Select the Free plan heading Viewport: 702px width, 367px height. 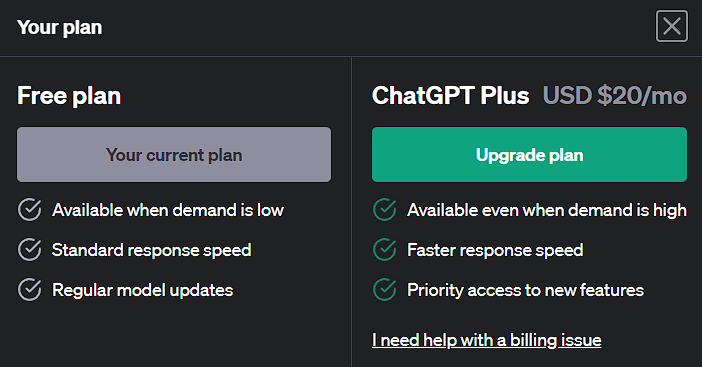coord(69,96)
